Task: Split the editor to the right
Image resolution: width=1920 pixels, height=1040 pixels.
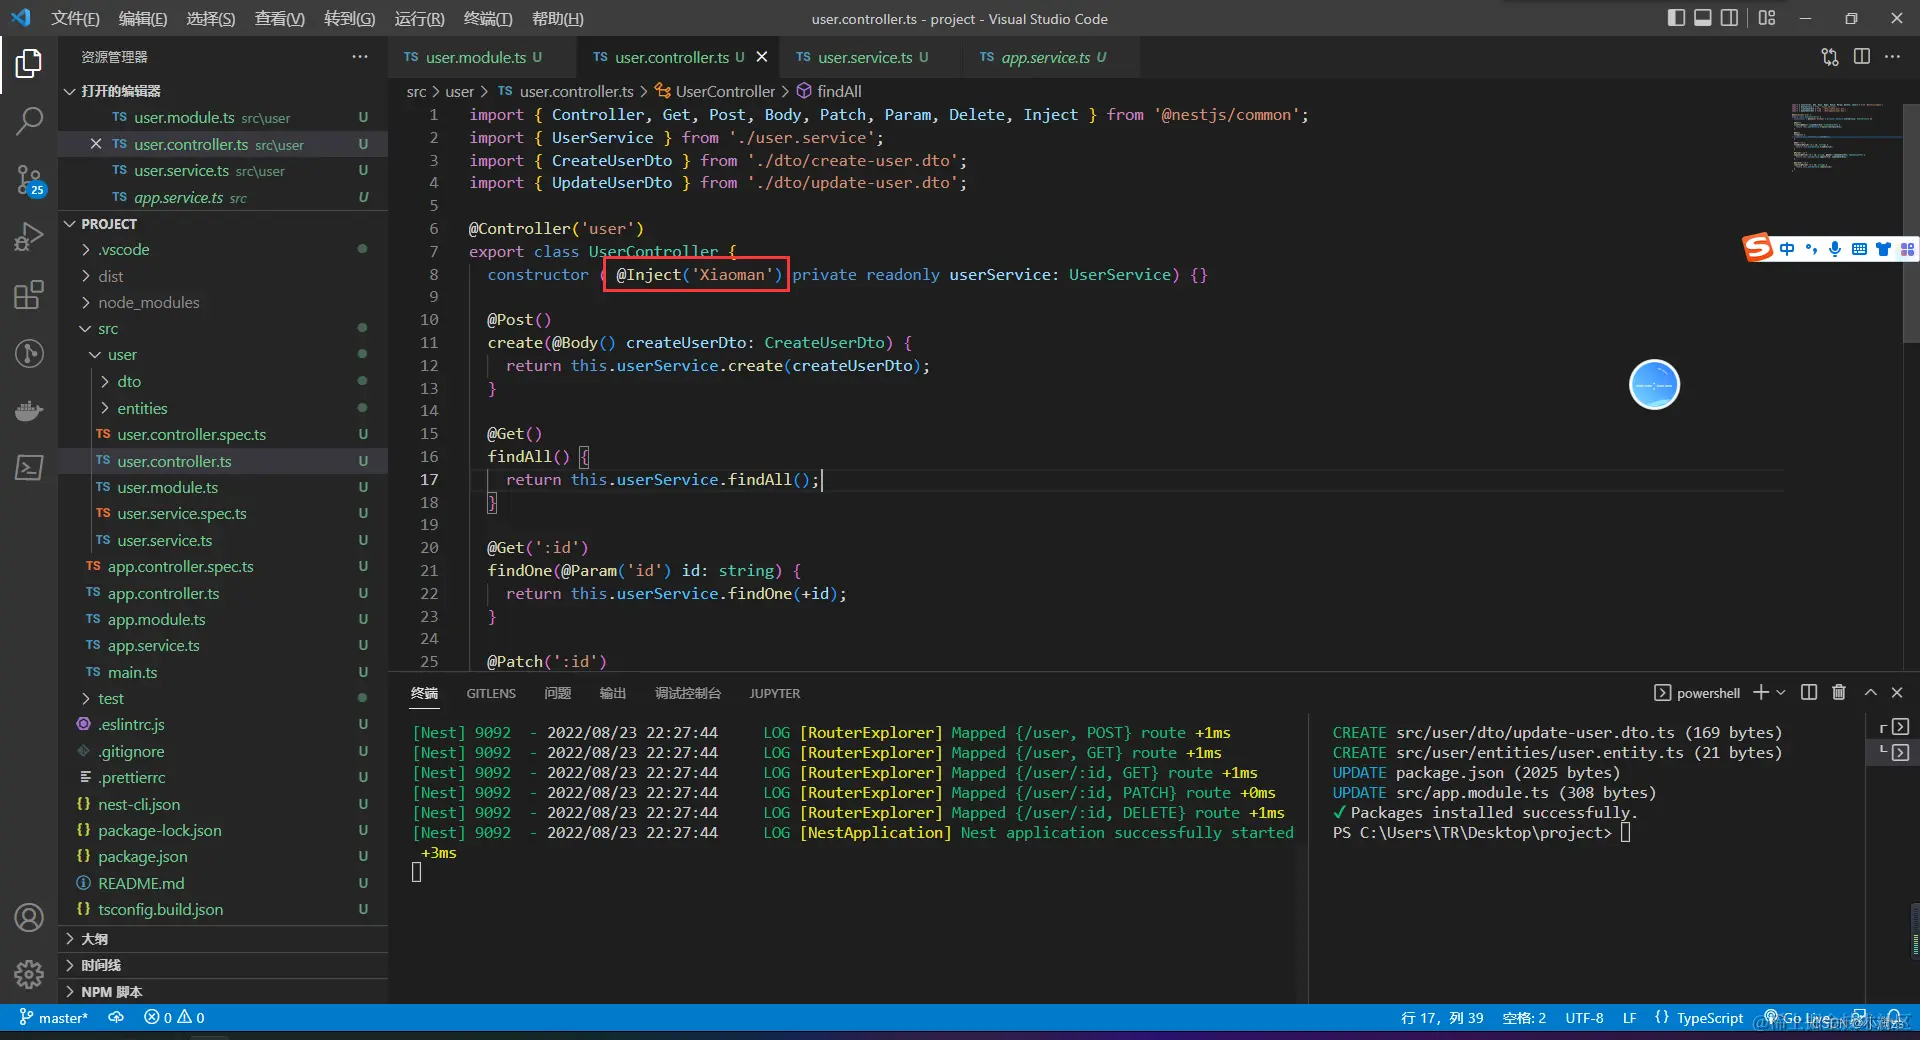Action: tap(1861, 57)
